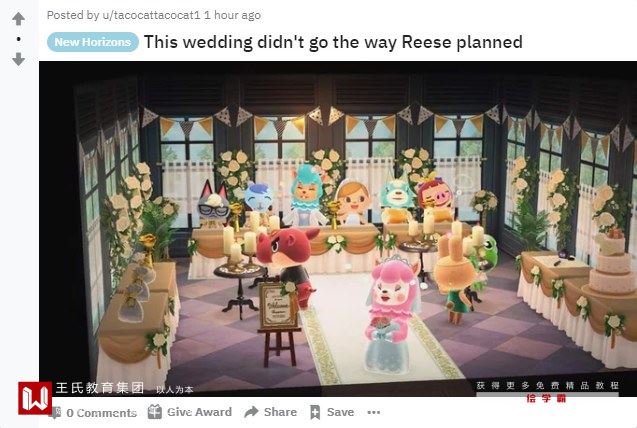
Task: Click the 王氏教育集团 watermark text
Action: pyautogui.click(x=100, y=388)
